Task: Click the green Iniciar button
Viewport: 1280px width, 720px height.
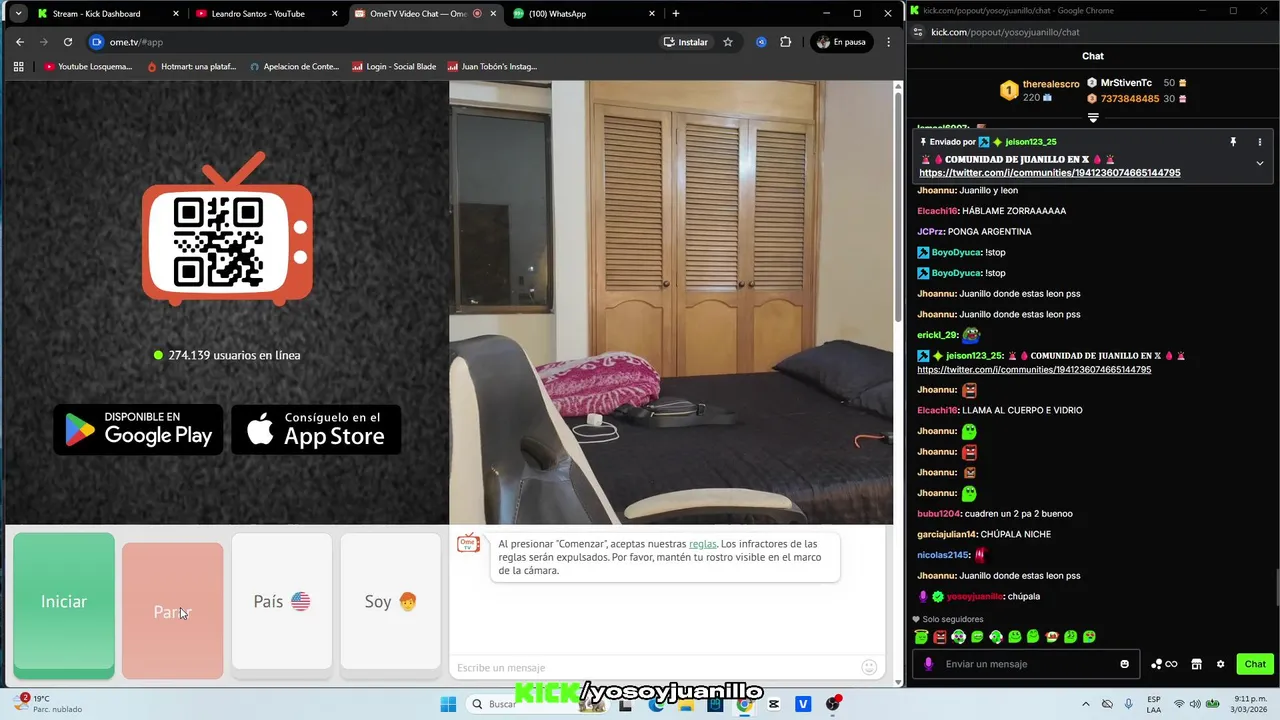Action: tap(64, 603)
